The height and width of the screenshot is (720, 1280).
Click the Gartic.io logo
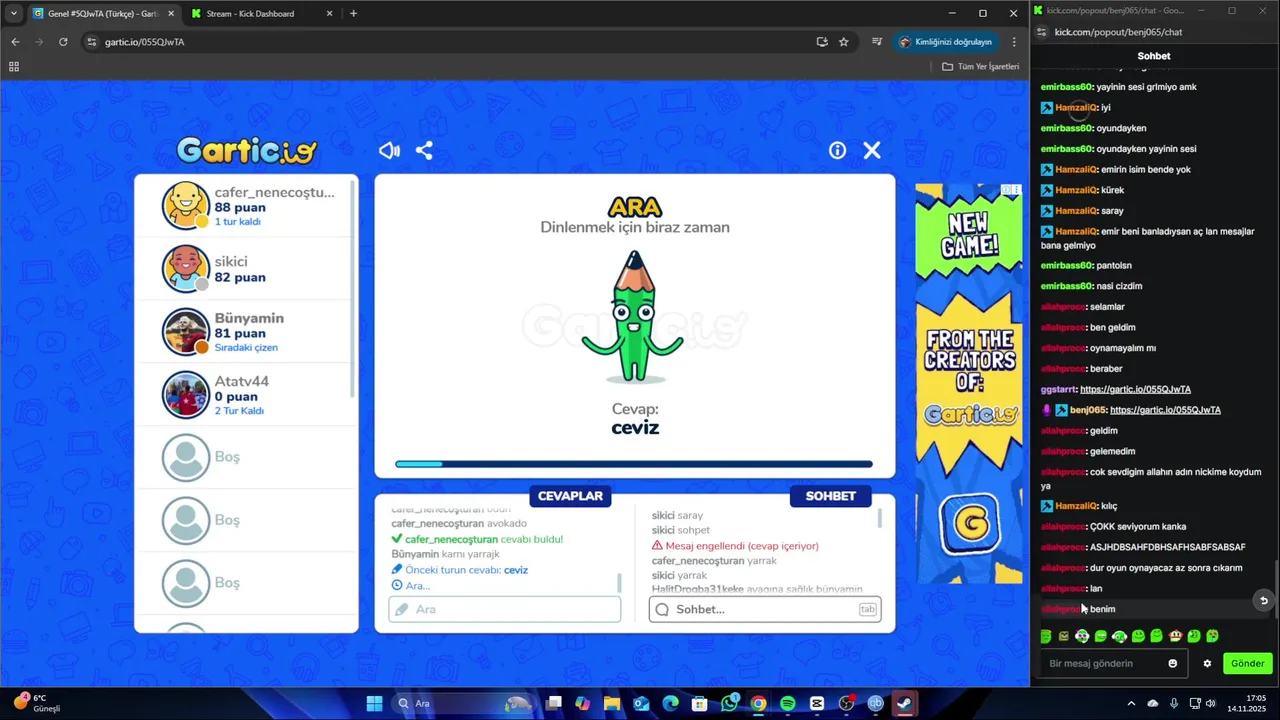pyautogui.click(x=247, y=150)
